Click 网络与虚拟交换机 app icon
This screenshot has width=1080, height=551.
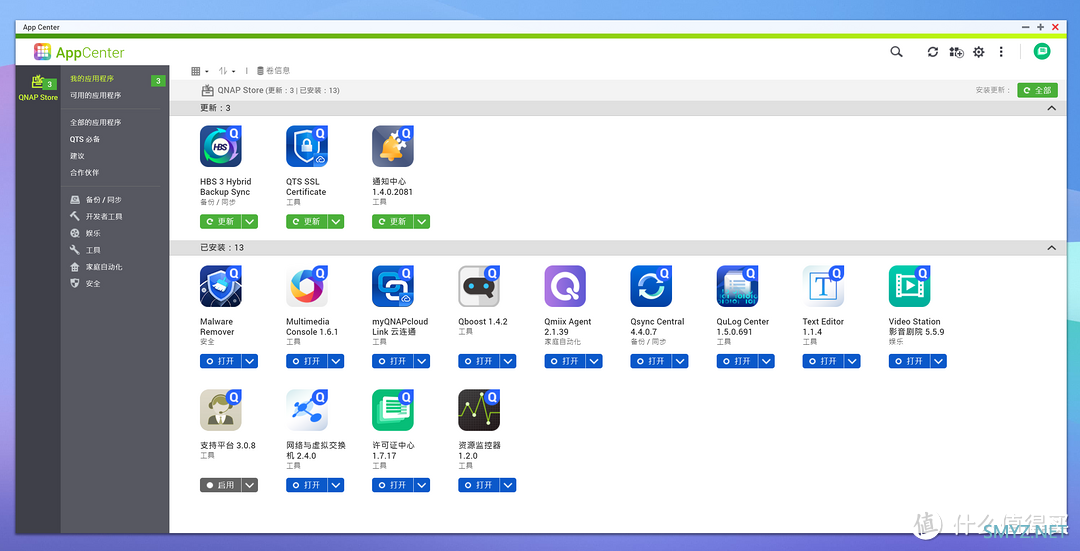[307, 410]
